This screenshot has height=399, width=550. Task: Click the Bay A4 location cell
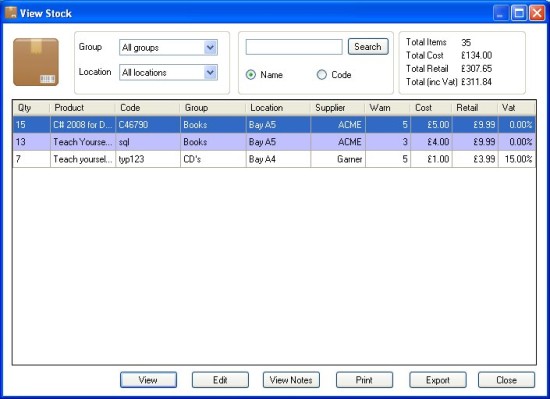point(278,159)
